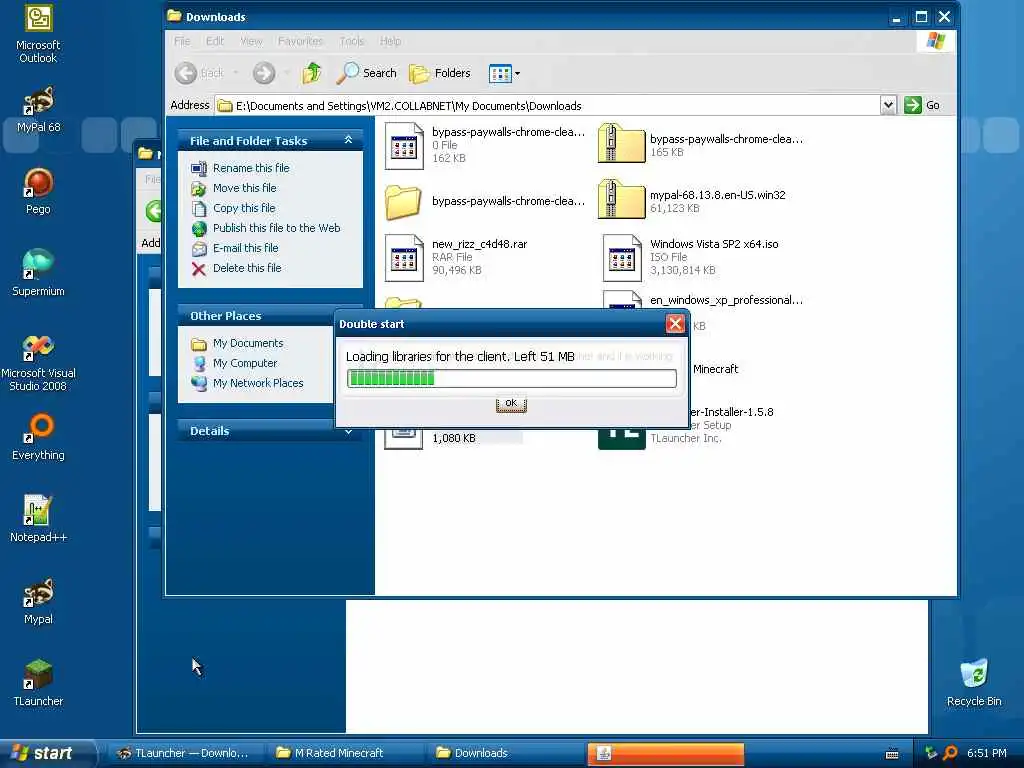Click Publish this file to the Web
Image resolution: width=1024 pixels, height=768 pixels.
[276, 228]
